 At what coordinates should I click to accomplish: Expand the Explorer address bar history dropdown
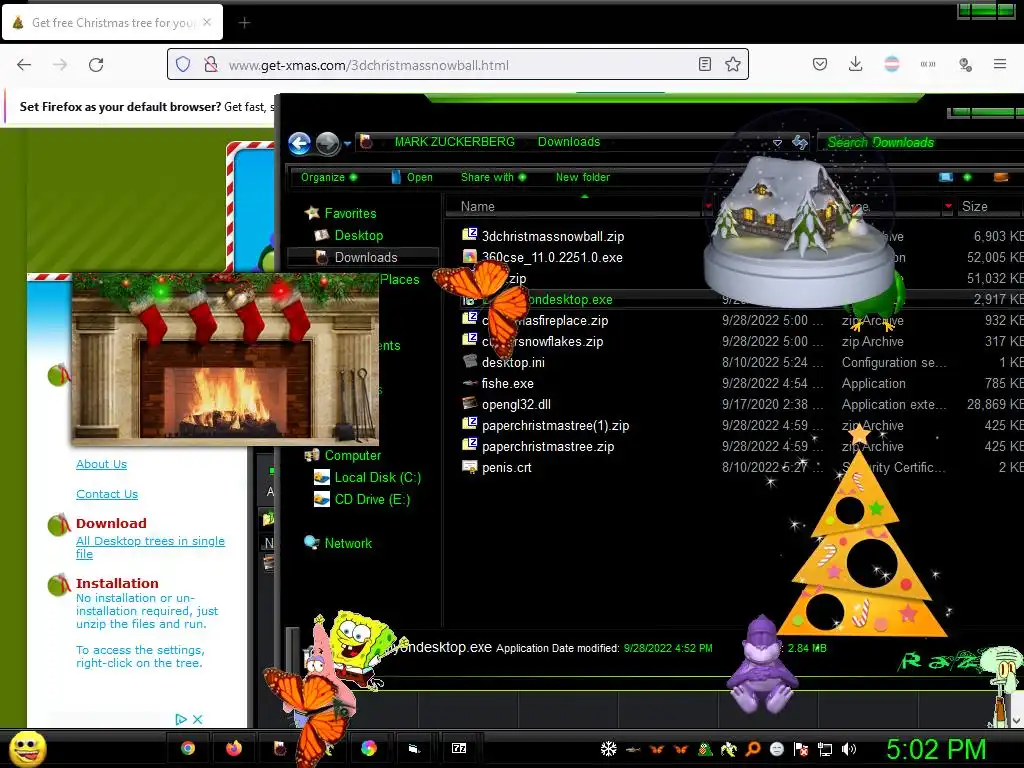777,142
